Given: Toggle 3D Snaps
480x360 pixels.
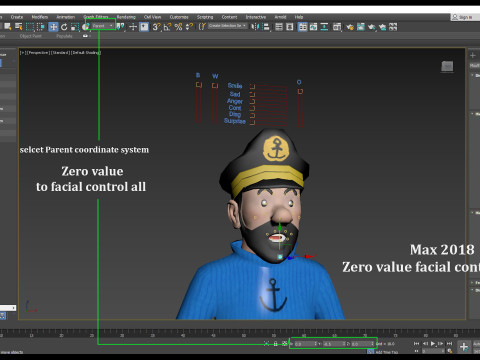Looking at the screenshot, I should click(156, 27).
